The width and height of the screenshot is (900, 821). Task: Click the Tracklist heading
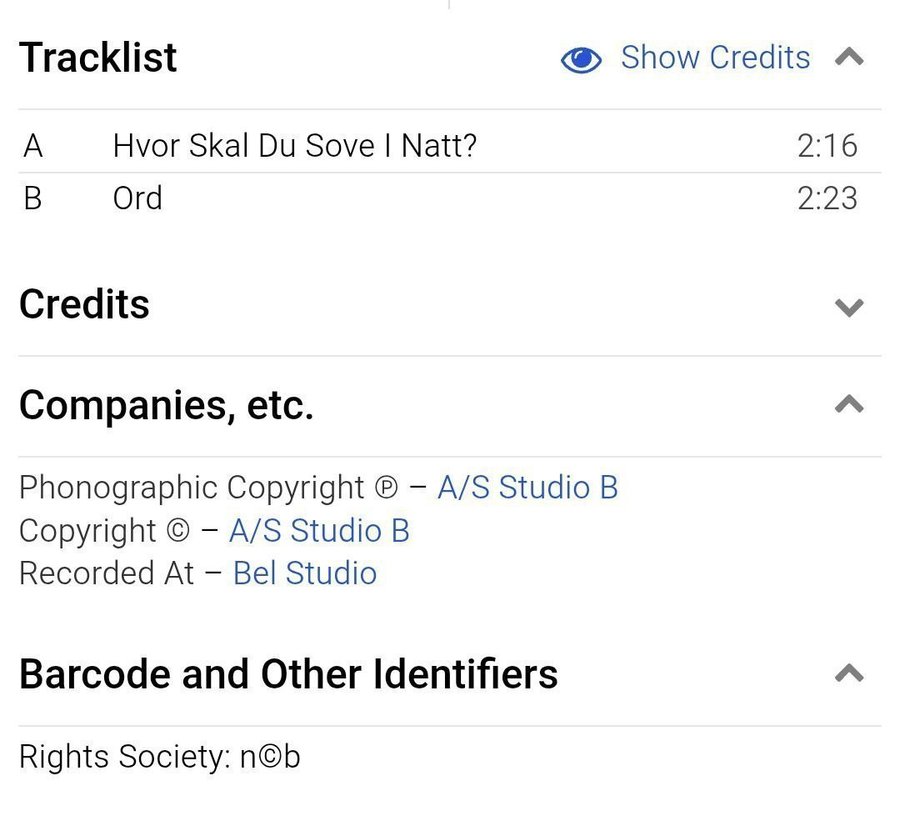tap(98, 58)
